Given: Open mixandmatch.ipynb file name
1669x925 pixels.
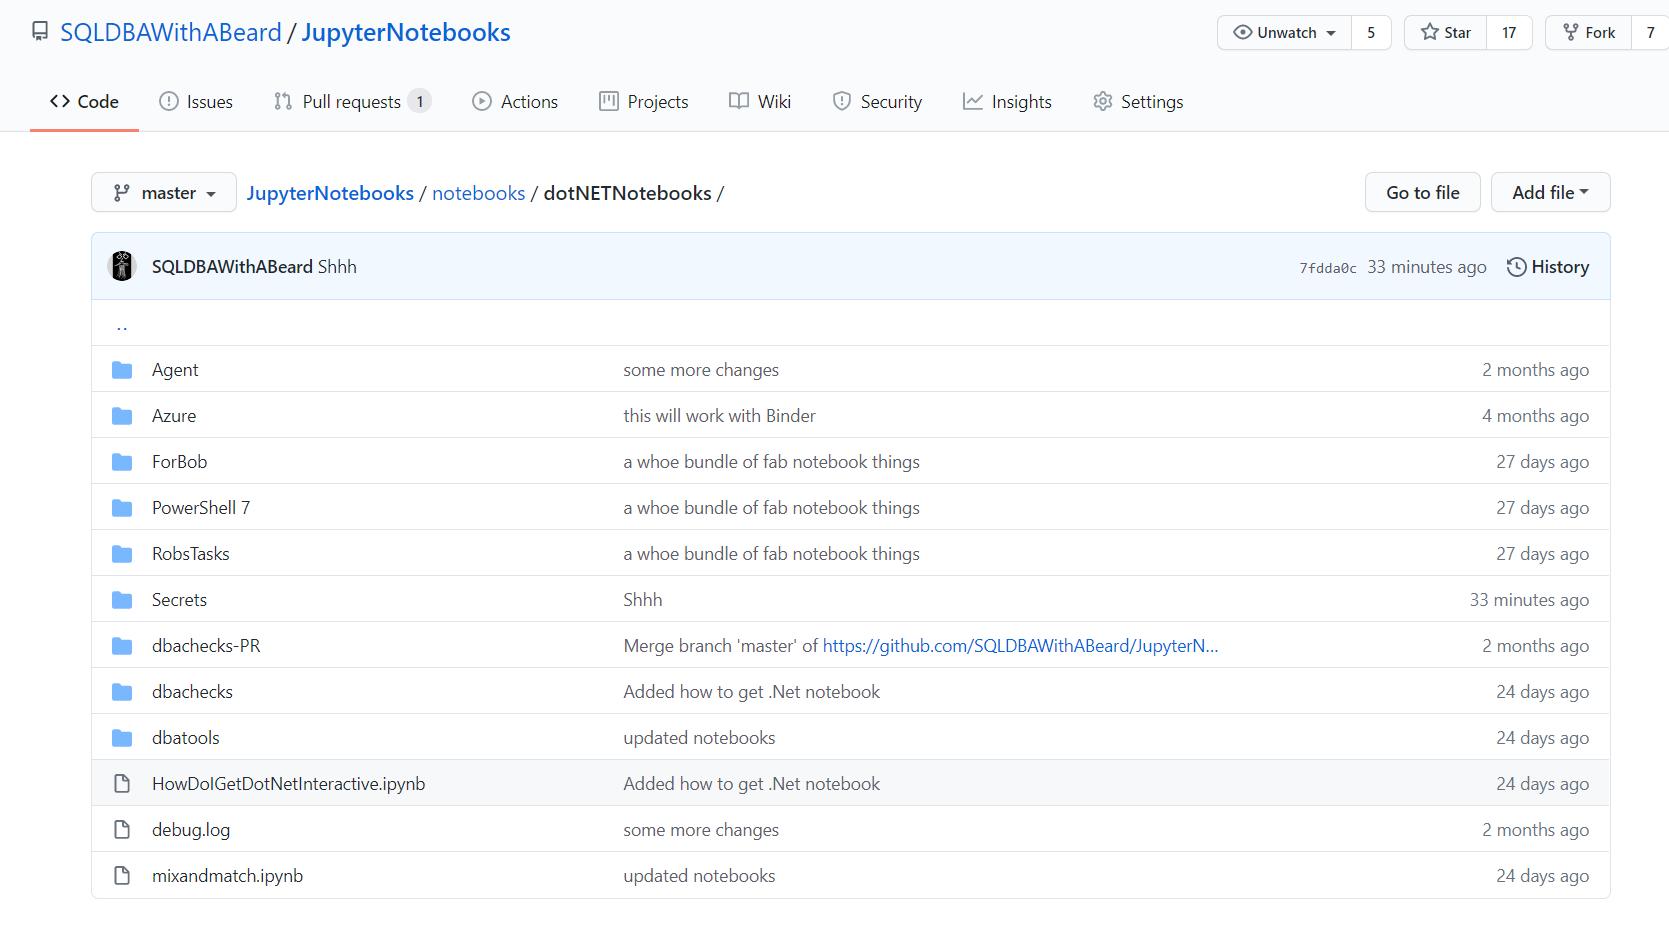Looking at the screenshot, I should pyautogui.click(x=228, y=876).
